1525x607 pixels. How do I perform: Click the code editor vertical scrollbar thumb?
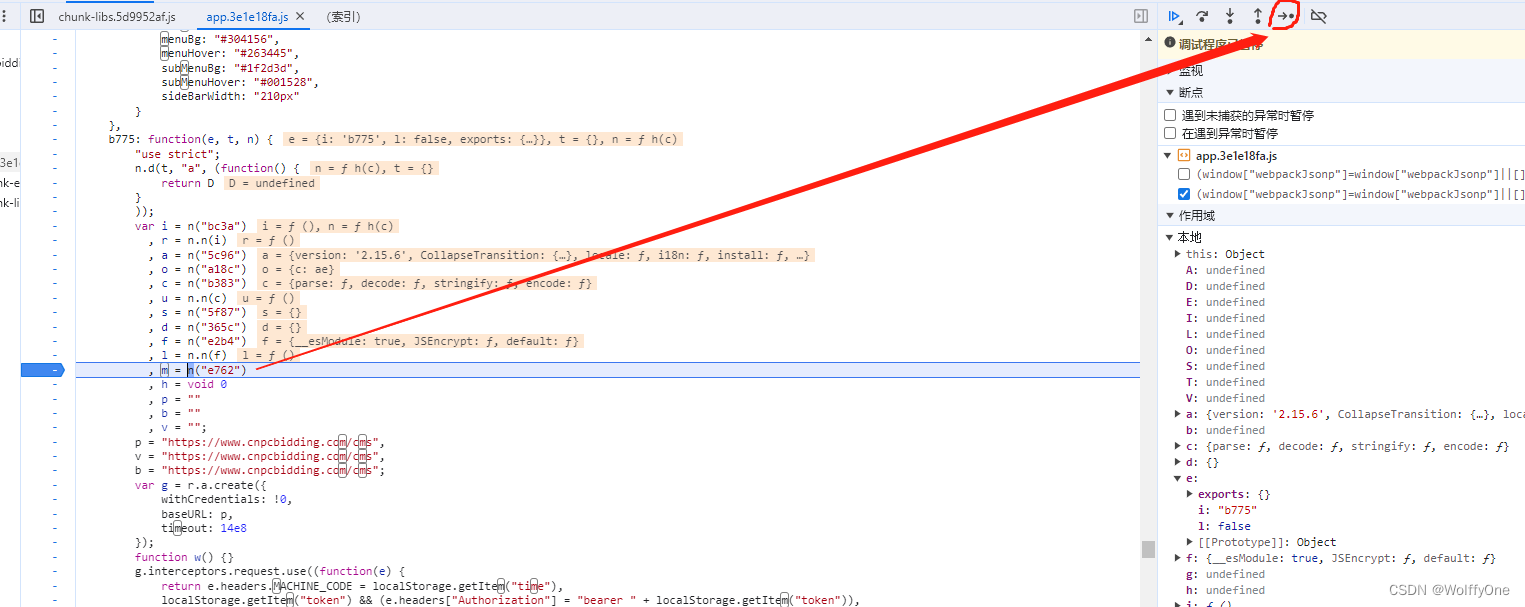tap(1149, 549)
